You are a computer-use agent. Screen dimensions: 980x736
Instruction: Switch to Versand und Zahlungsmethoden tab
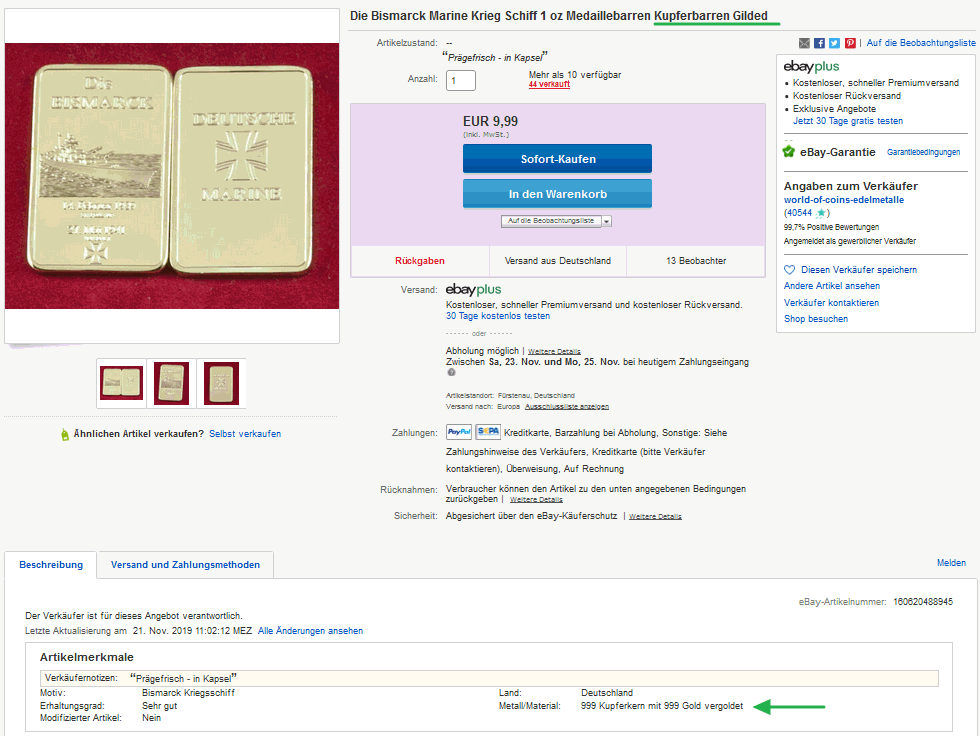[185, 565]
